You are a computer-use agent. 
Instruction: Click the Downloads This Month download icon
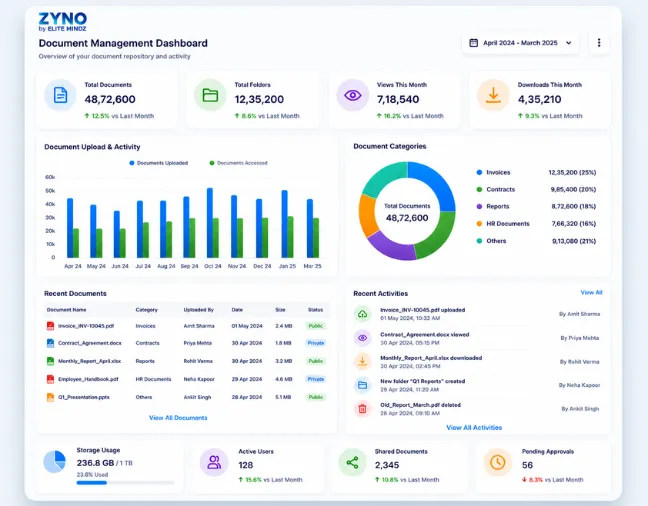pyautogui.click(x=493, y=95)
